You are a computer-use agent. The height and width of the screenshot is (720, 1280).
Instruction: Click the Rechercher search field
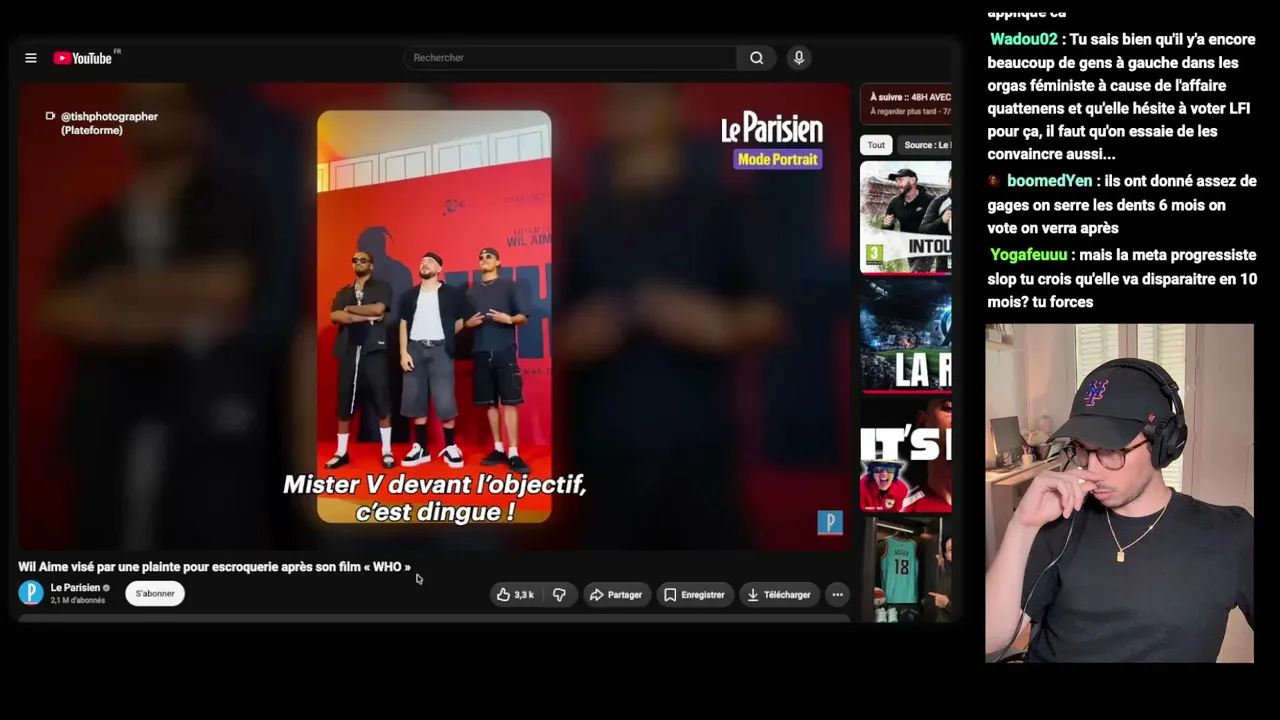pos(570,58)
